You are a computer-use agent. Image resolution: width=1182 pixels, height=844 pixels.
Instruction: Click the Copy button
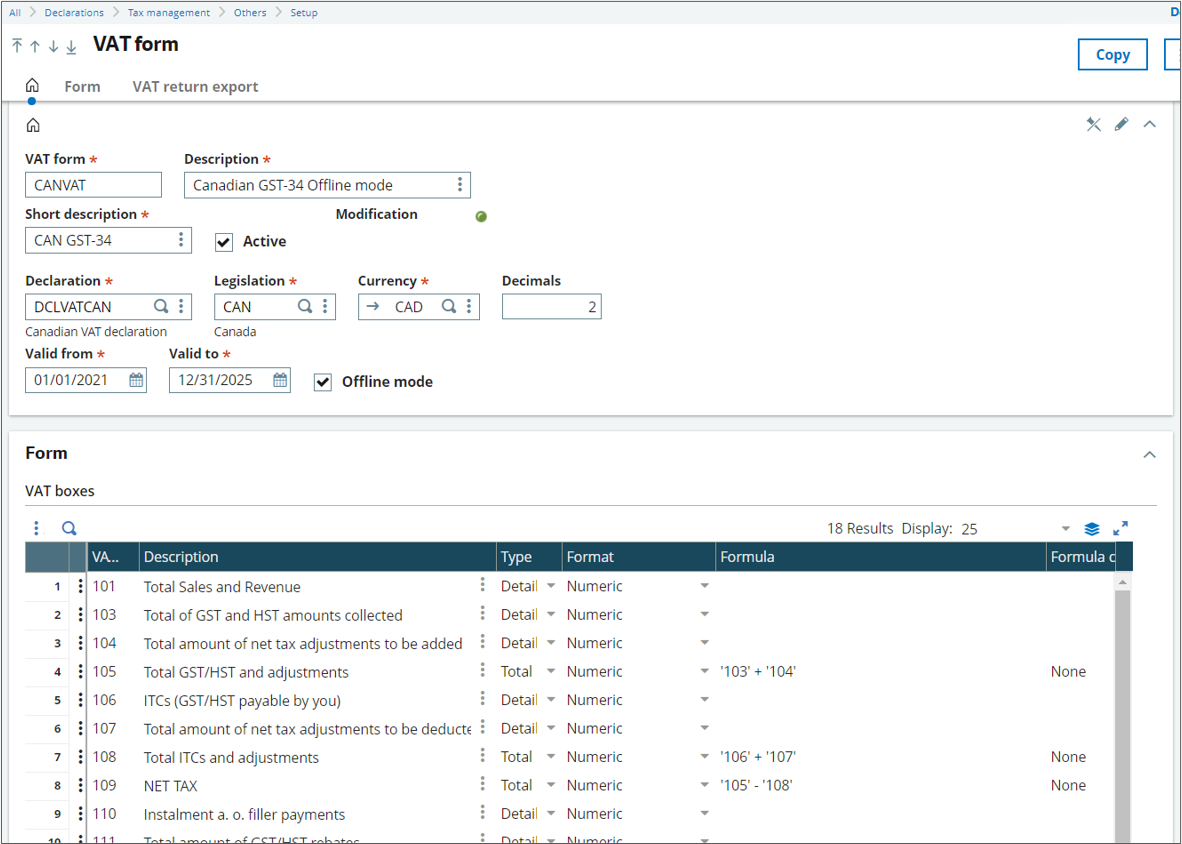[1112, 55]
